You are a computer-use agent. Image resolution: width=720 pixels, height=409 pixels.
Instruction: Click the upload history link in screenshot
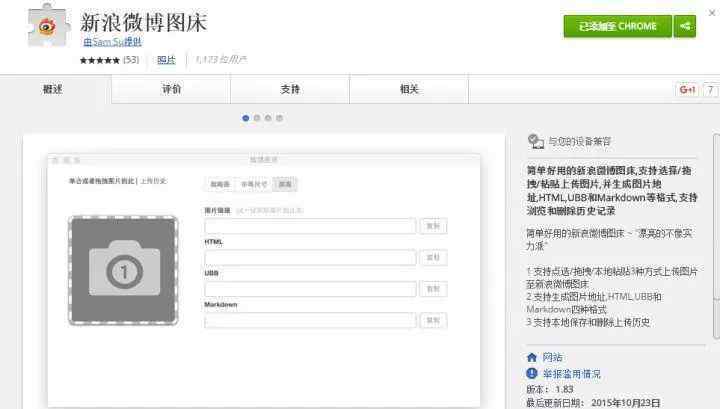tap(153, 181)
